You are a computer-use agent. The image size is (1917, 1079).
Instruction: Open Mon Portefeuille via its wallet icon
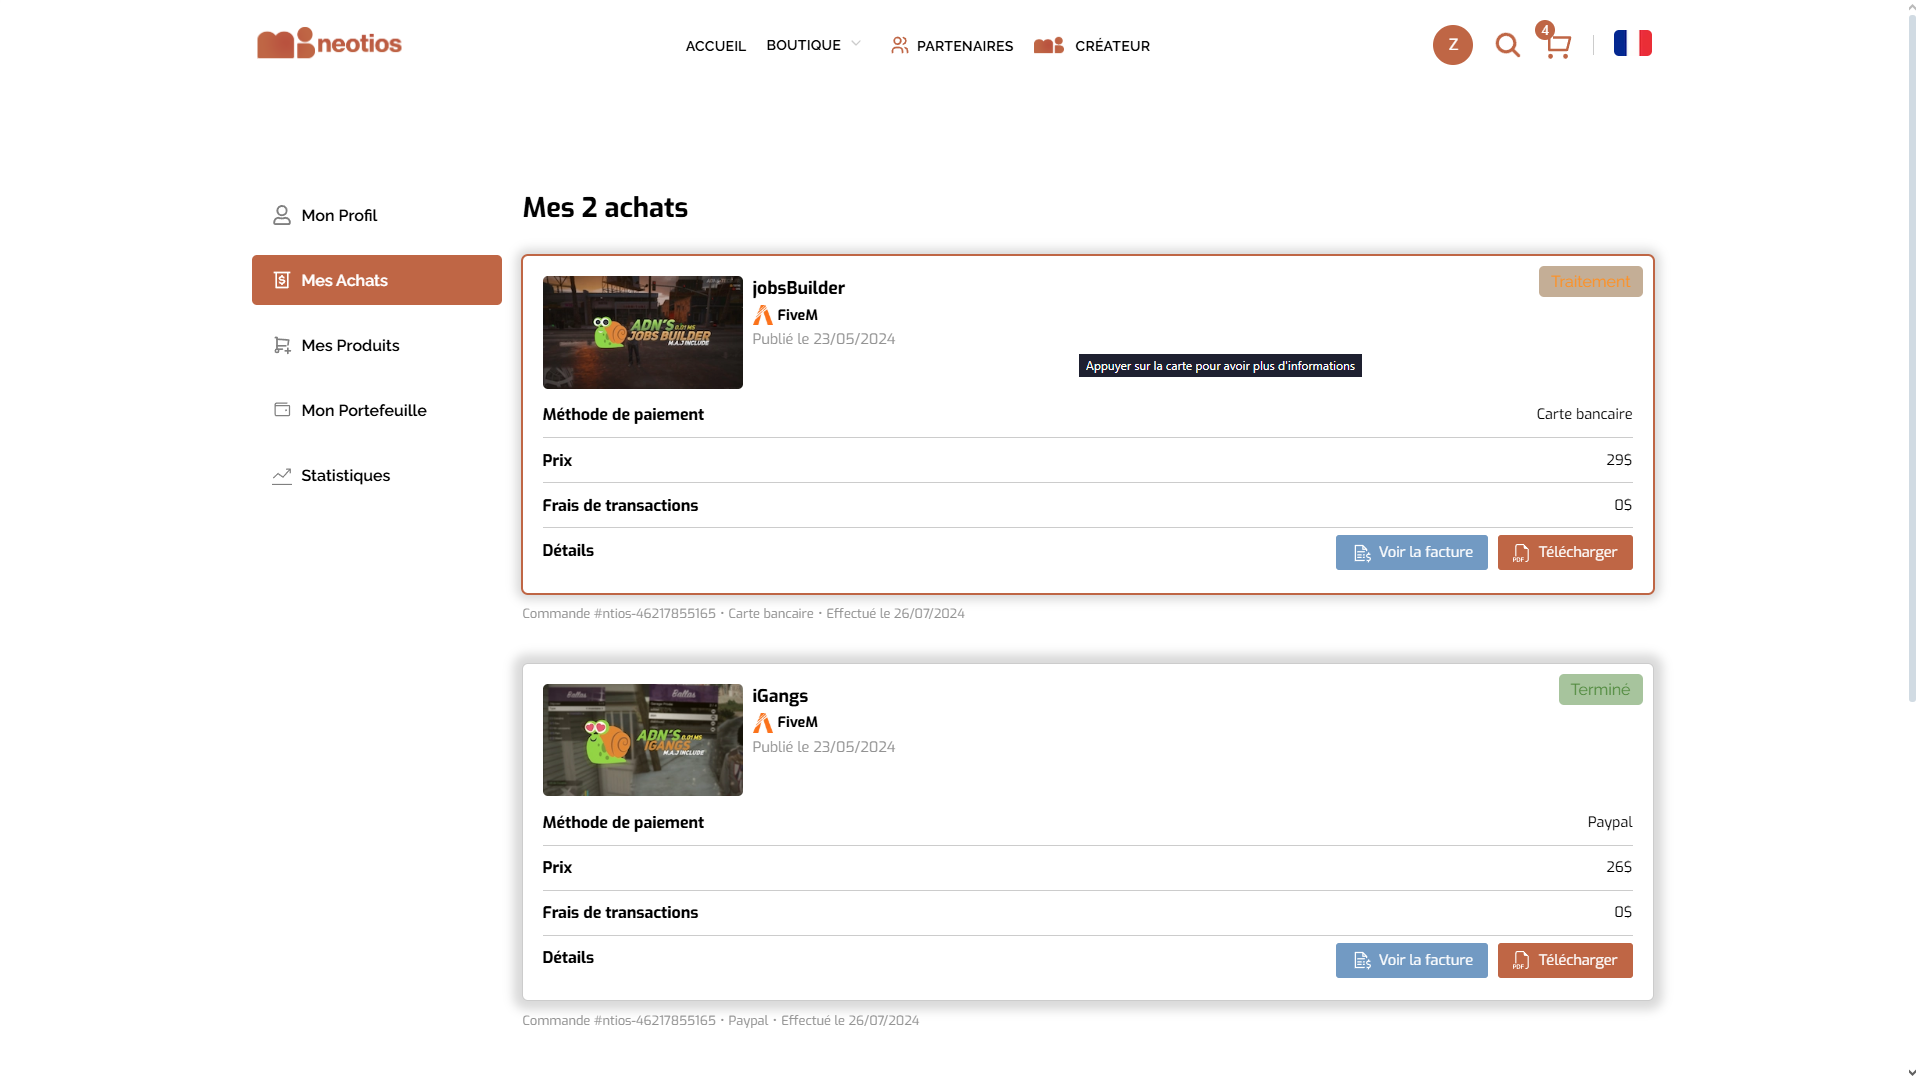point(281,409)
